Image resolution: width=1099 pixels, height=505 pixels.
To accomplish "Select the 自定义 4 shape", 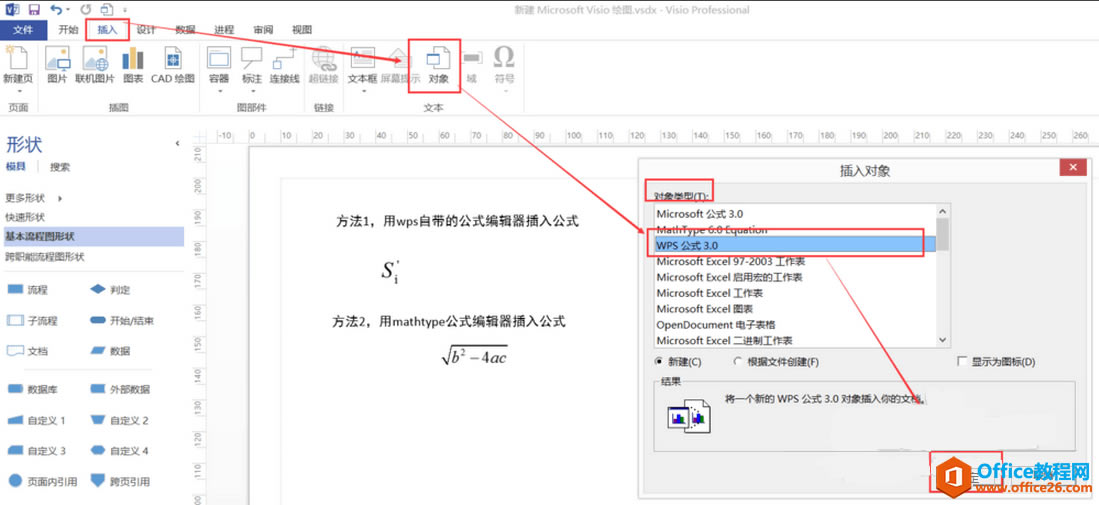I will tap(119, 450).
